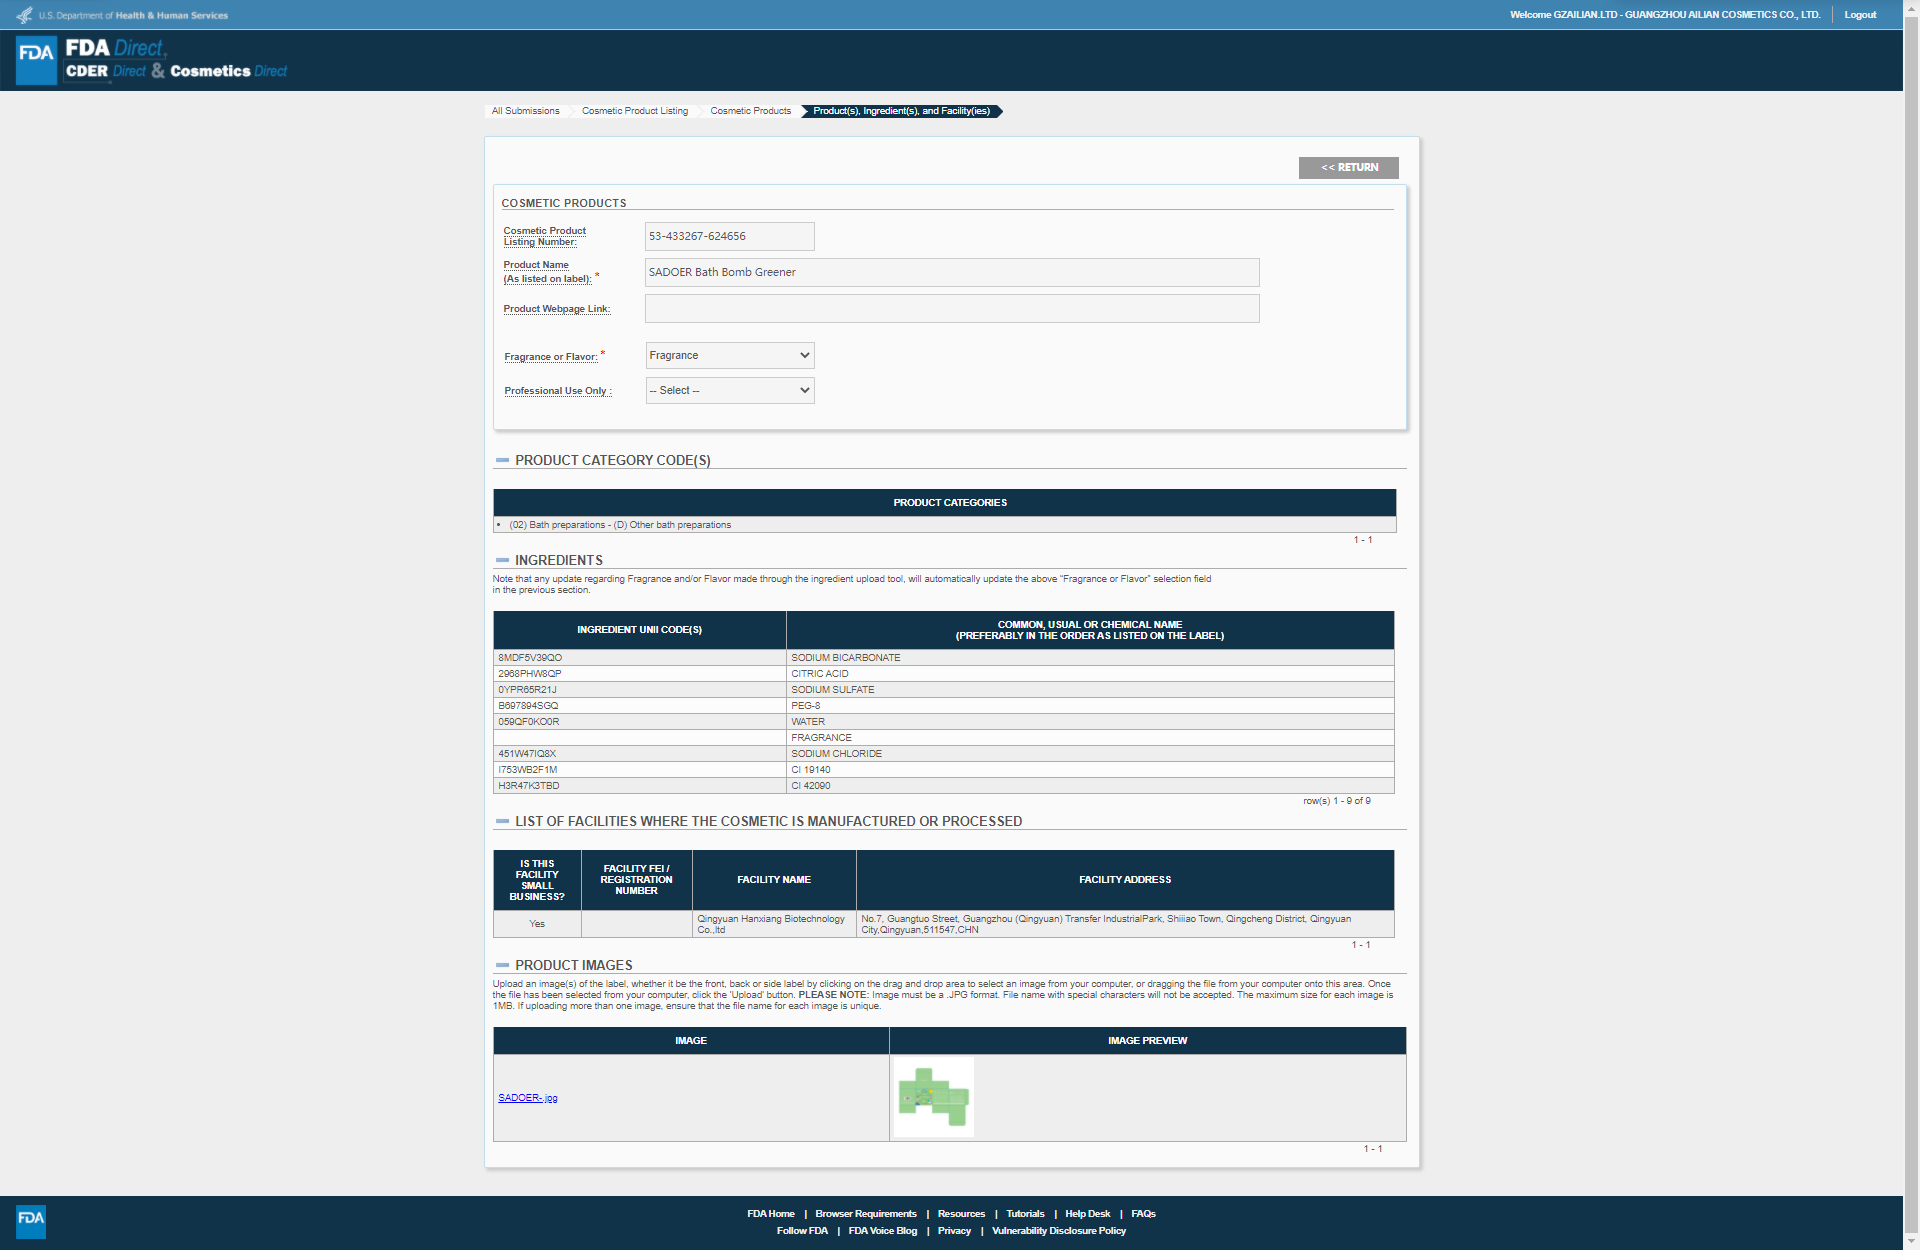Click the product image preview thumbnail
Image resolution: width=1920 pixels, height=1250 pixels.
[x=933, y=1097]
